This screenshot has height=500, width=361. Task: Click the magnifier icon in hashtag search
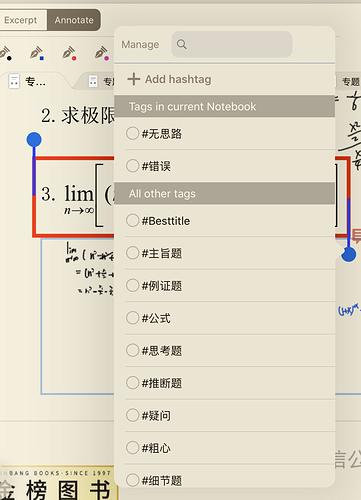pyautogui.click(x=182, y=44)
